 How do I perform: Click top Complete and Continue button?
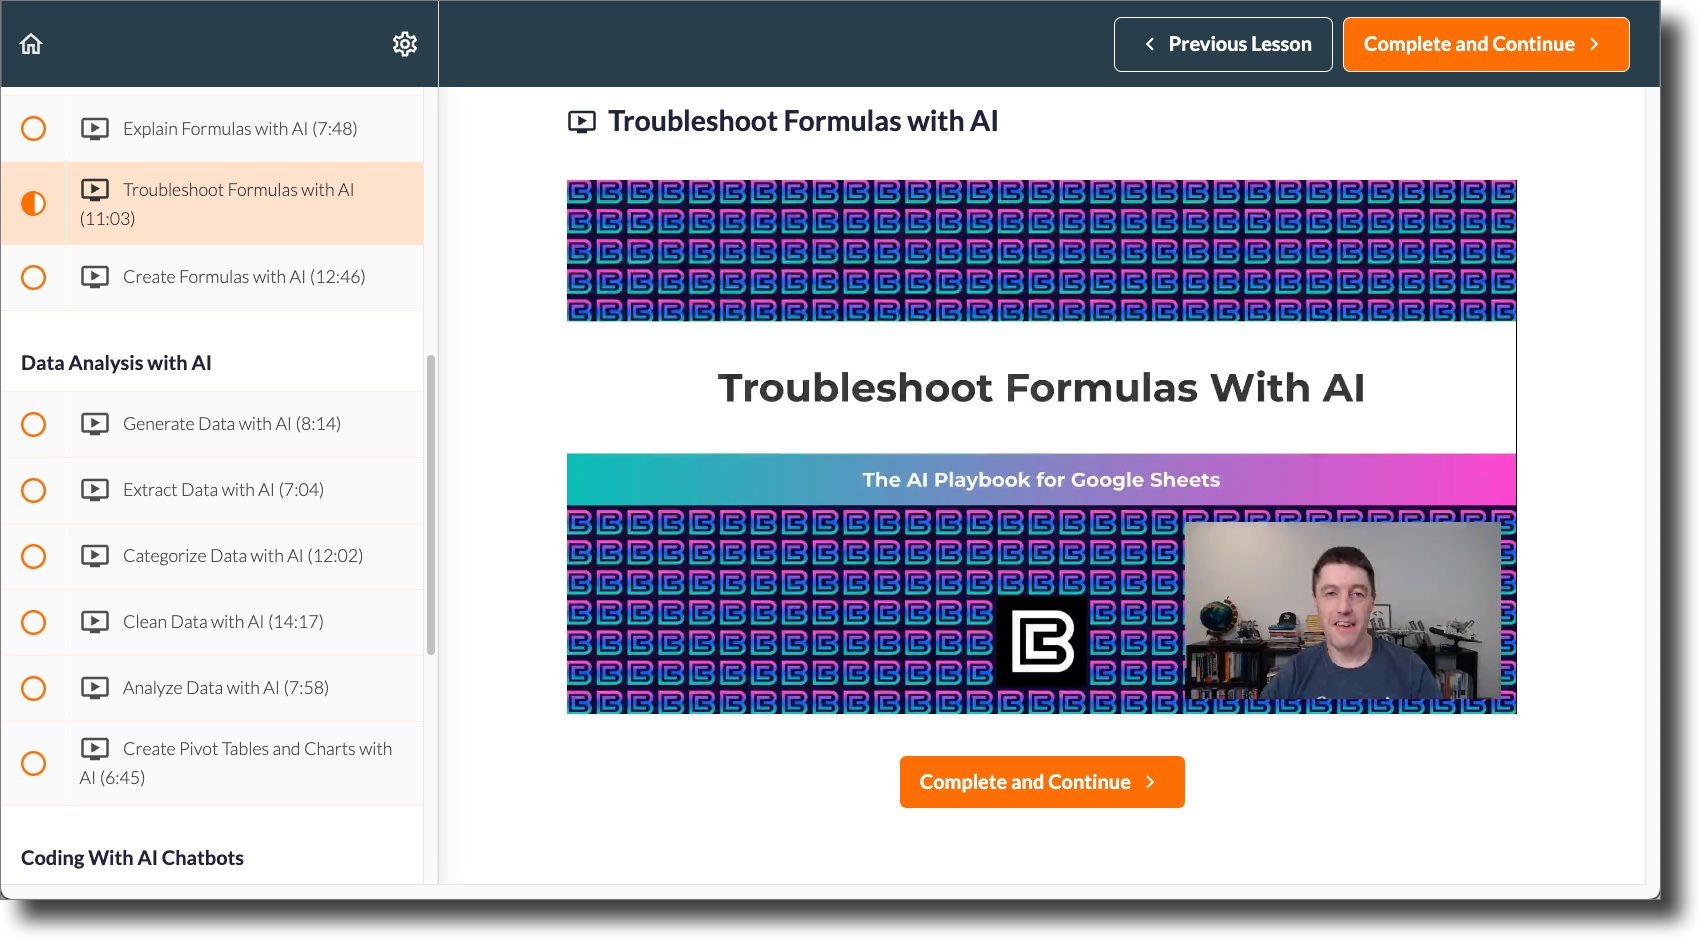click(1486, 45)
